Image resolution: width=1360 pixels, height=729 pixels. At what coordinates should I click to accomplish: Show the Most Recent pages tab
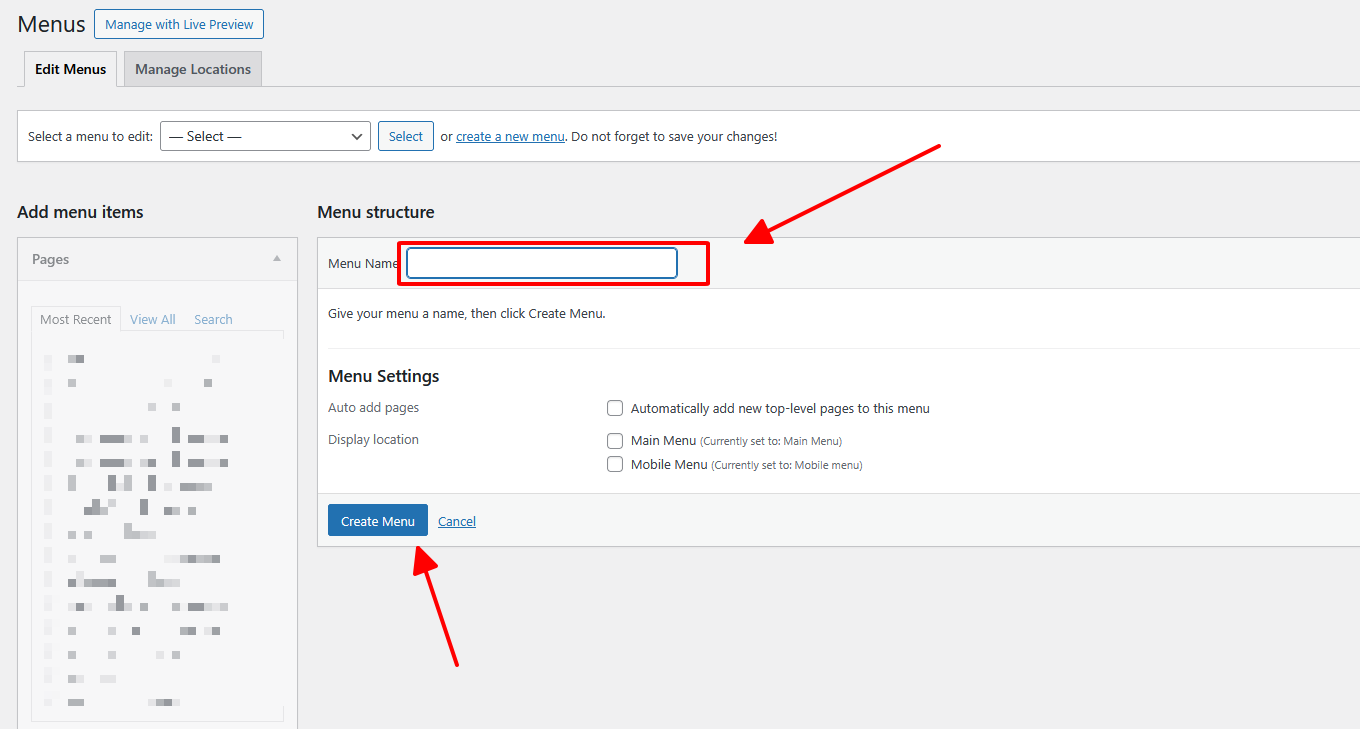pos(76,319)
